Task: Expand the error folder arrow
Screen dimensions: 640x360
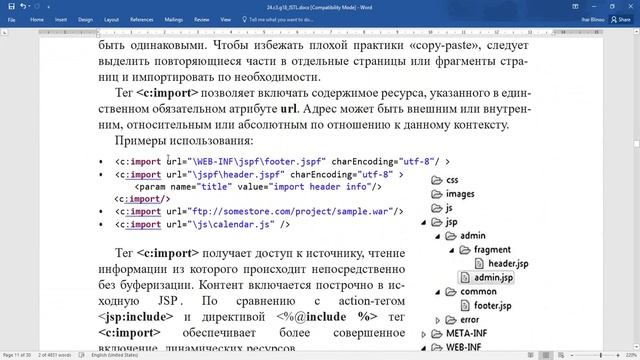Action: (x=438, y=320)
